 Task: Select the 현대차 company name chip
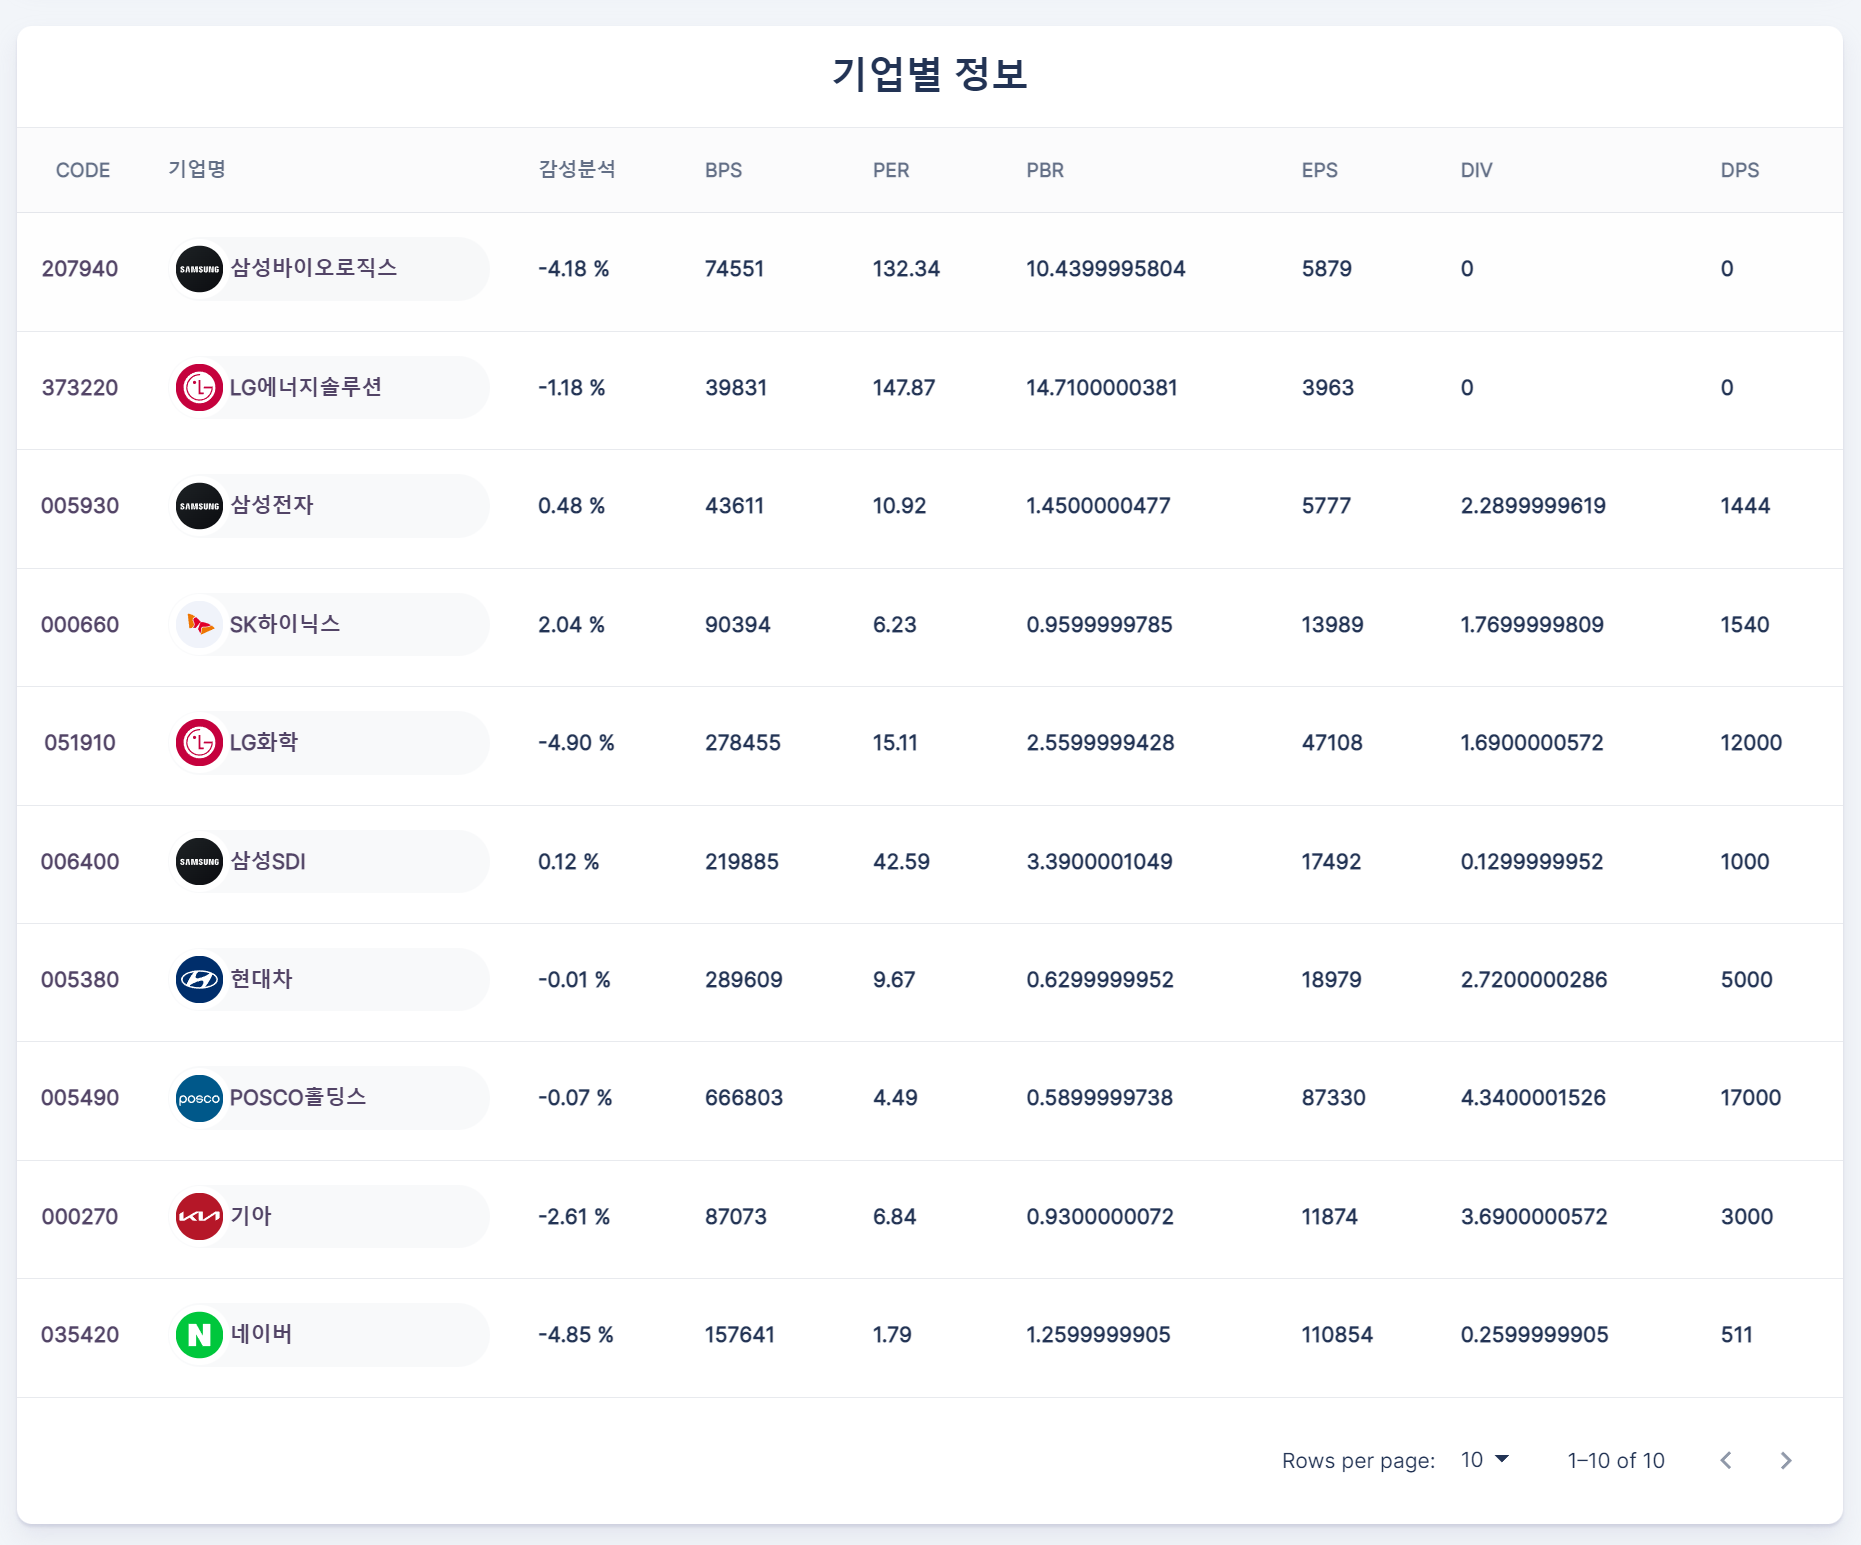330,979
